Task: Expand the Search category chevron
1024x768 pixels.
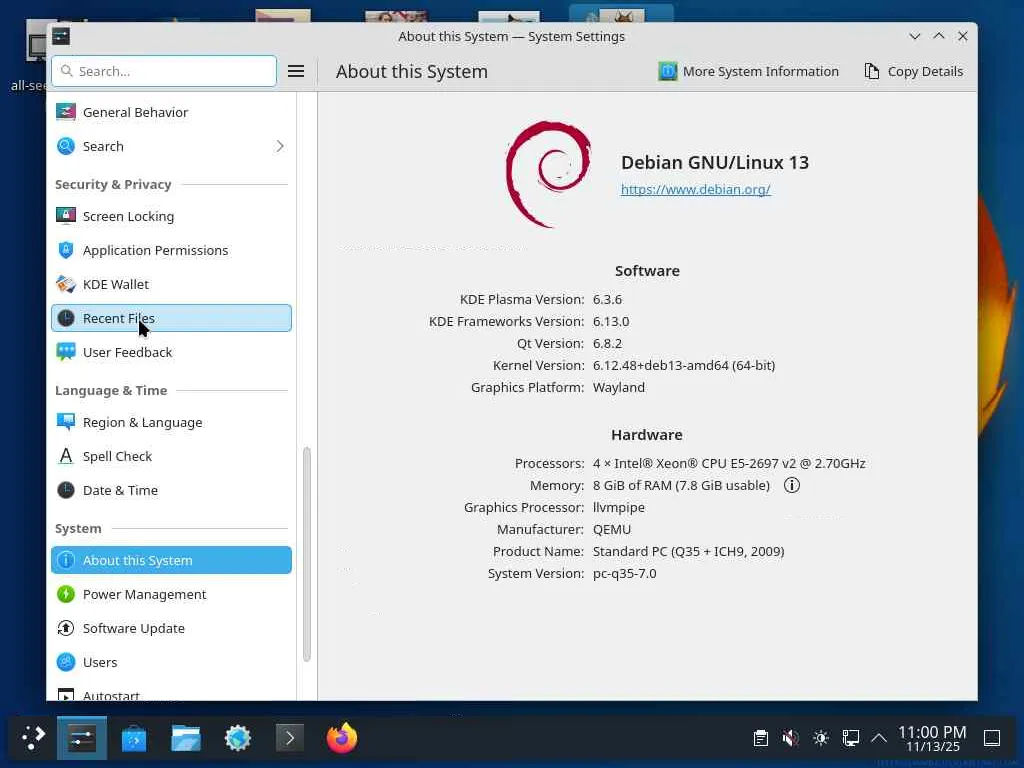Action: [x=280, y=146]
